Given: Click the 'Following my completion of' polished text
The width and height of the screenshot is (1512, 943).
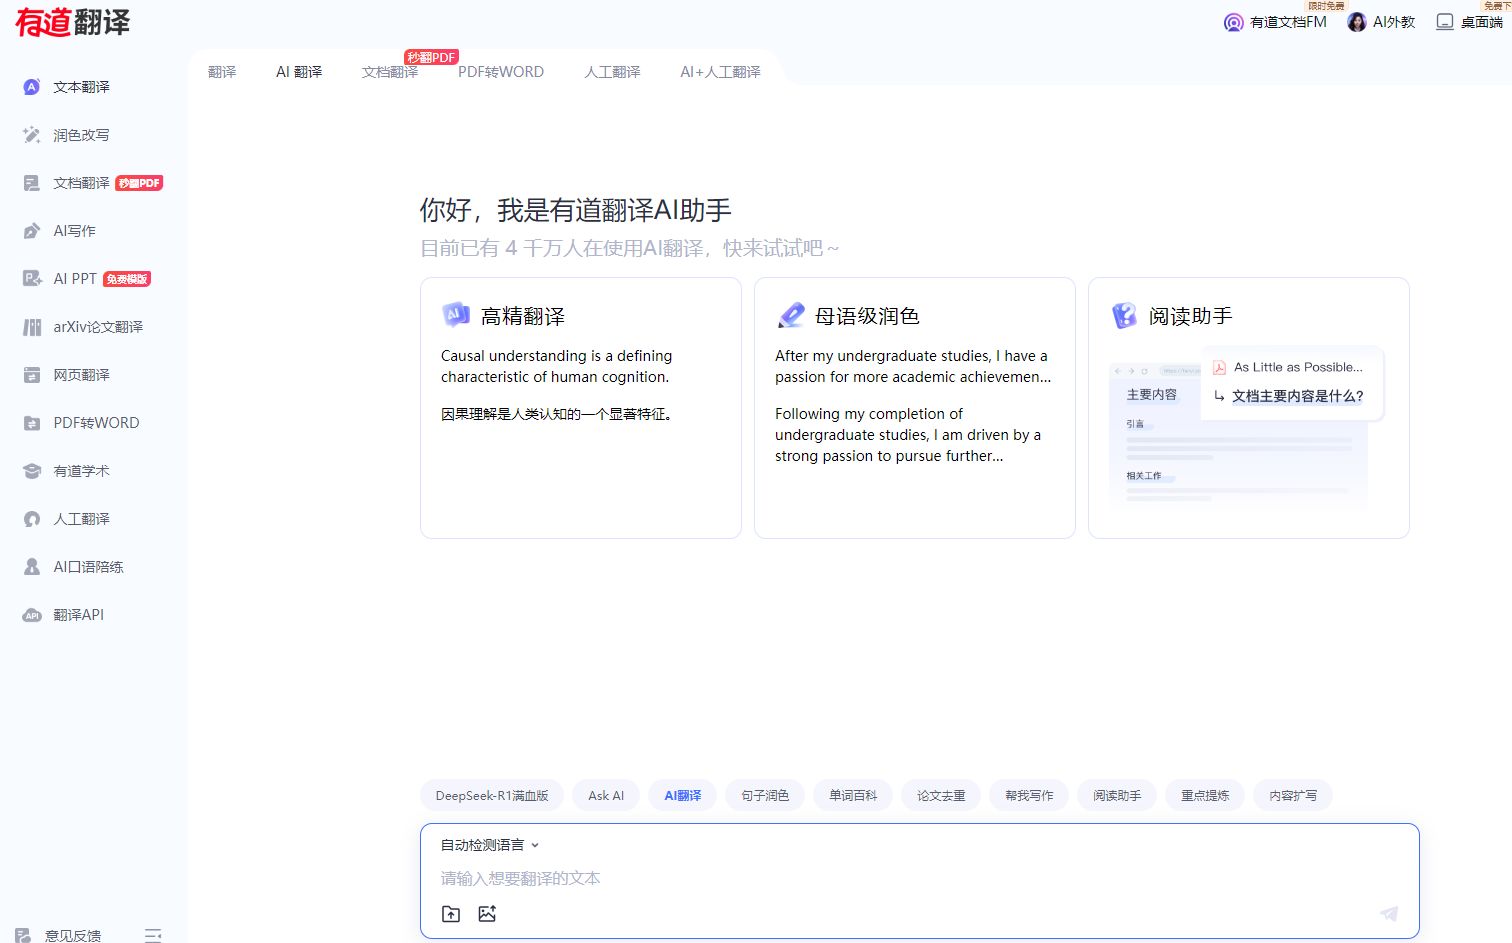Looking at the screenshot, I should [908, 435].
